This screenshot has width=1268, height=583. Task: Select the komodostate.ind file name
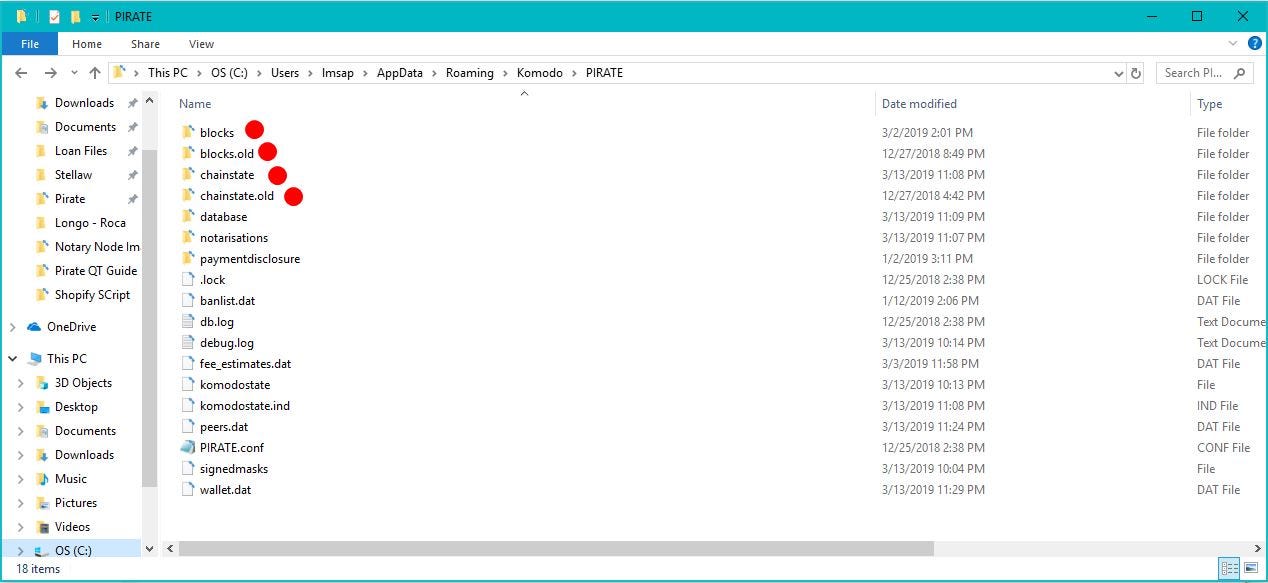click(x=245, y=406)
